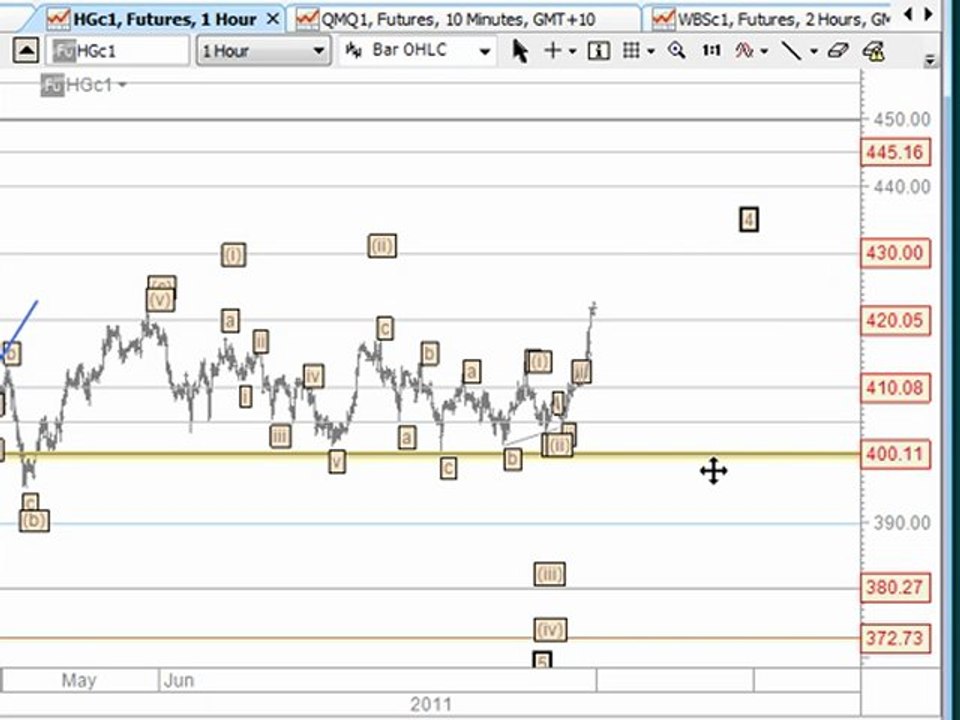Click the 420.05 price level tag
The width and height of the screenshot is (960, 720).
click(895, 320)
